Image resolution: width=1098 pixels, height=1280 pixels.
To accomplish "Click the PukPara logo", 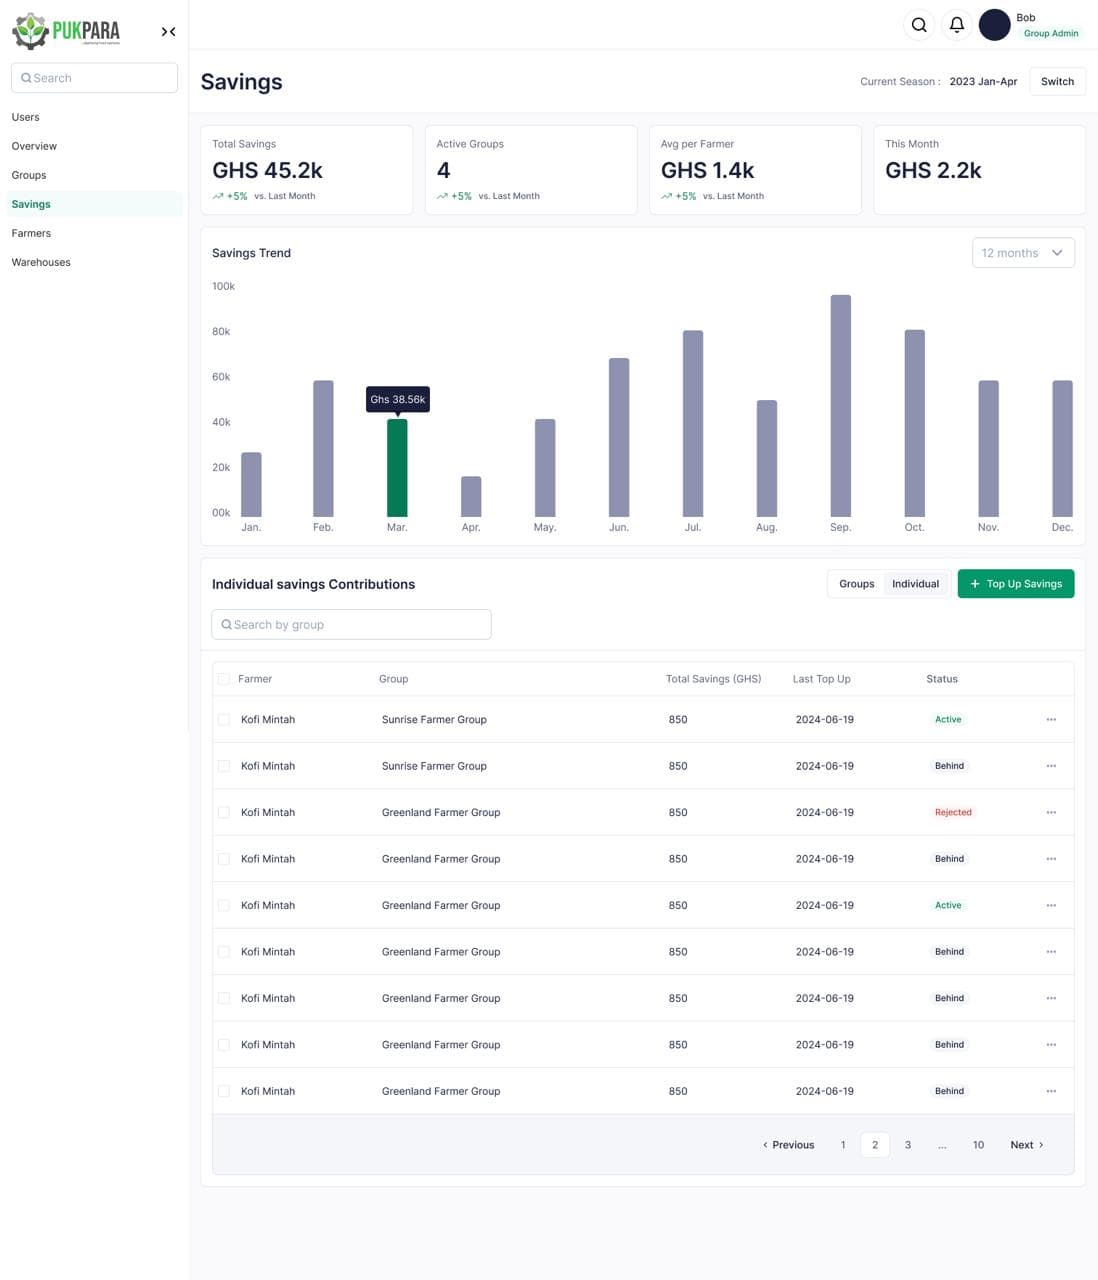I will pos(65,31).
